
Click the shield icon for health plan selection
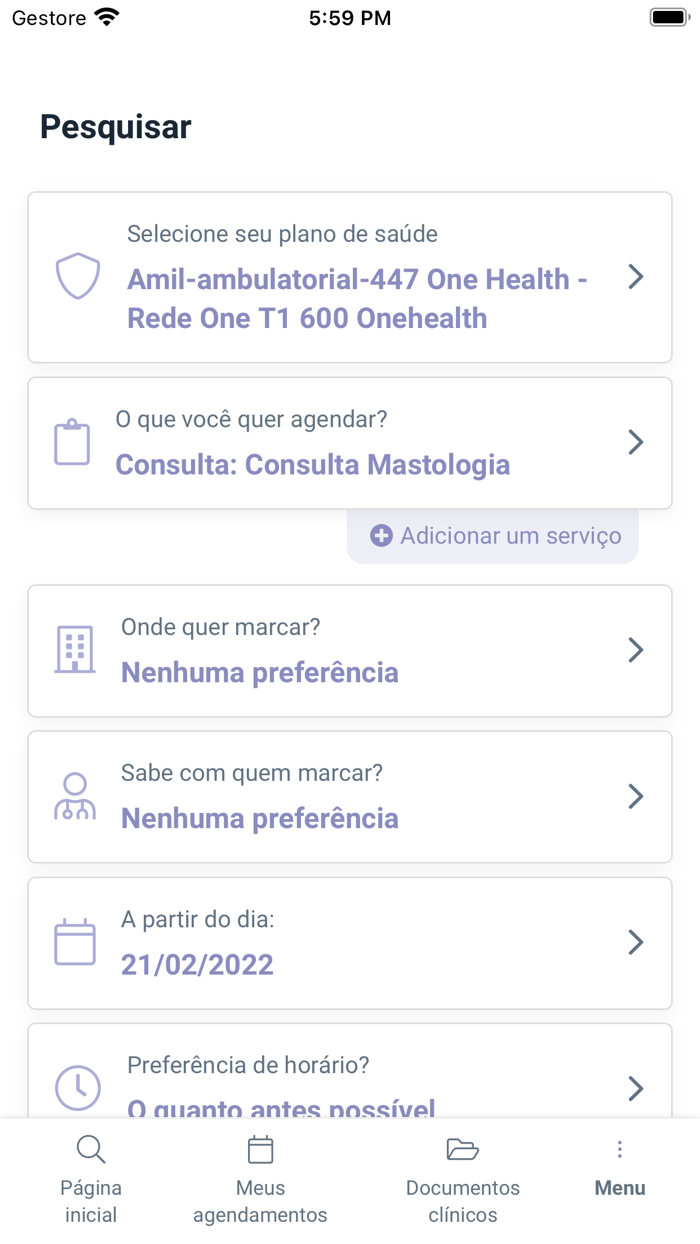(77, 276)
